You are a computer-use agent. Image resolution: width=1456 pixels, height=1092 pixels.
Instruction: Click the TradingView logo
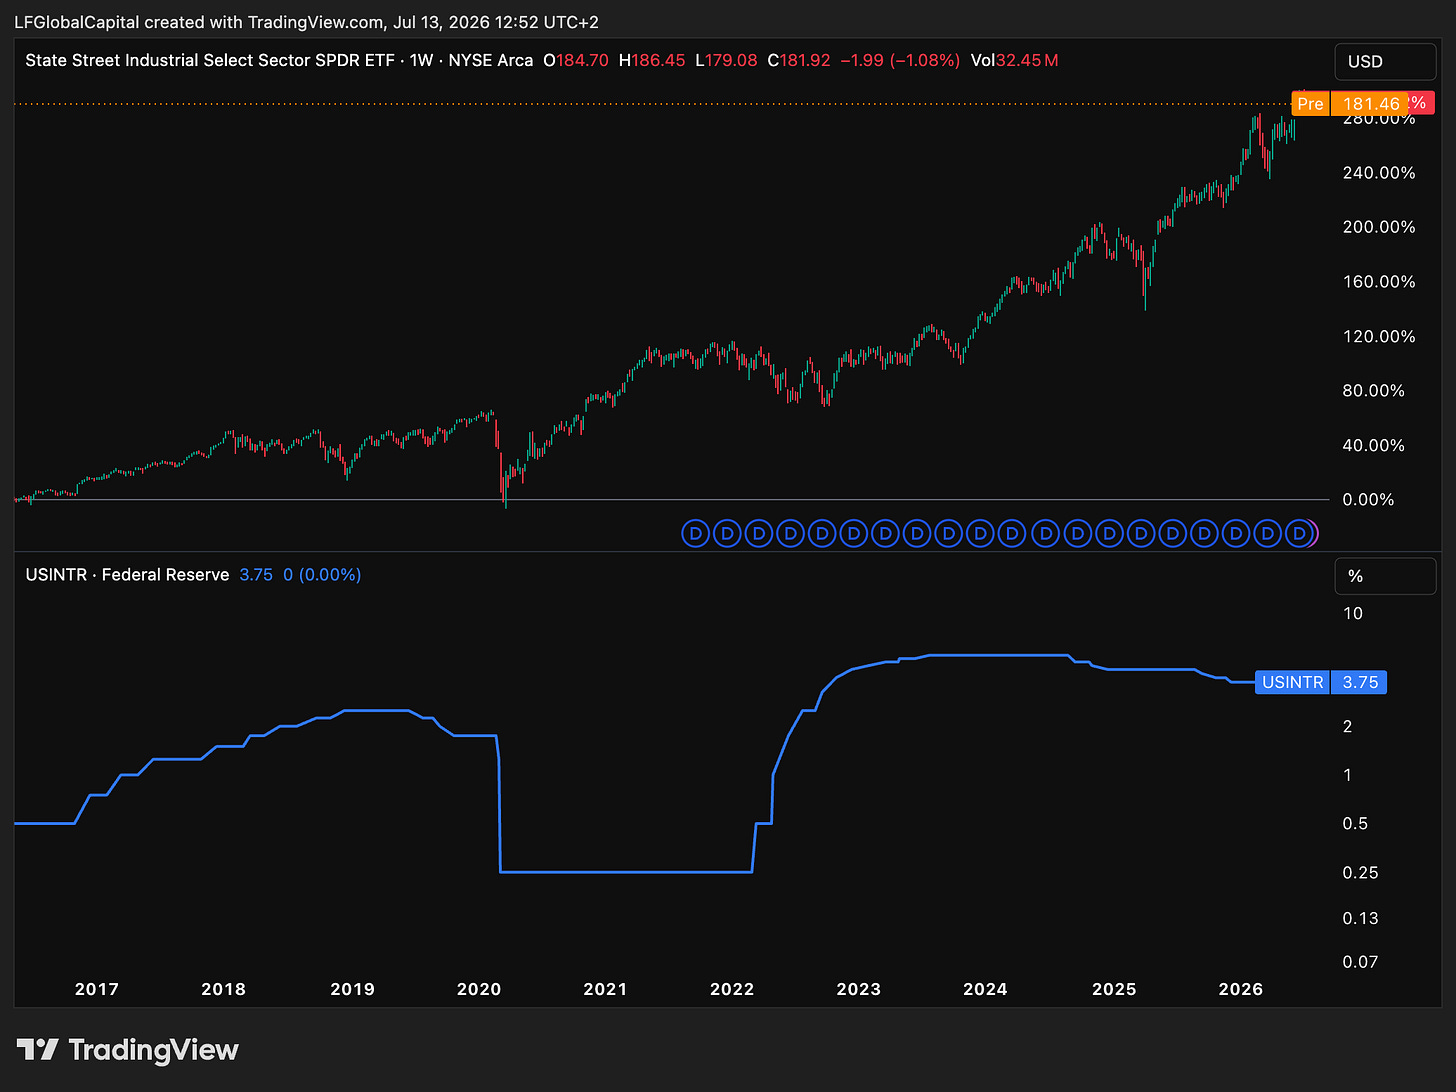tap(128, 1049)
